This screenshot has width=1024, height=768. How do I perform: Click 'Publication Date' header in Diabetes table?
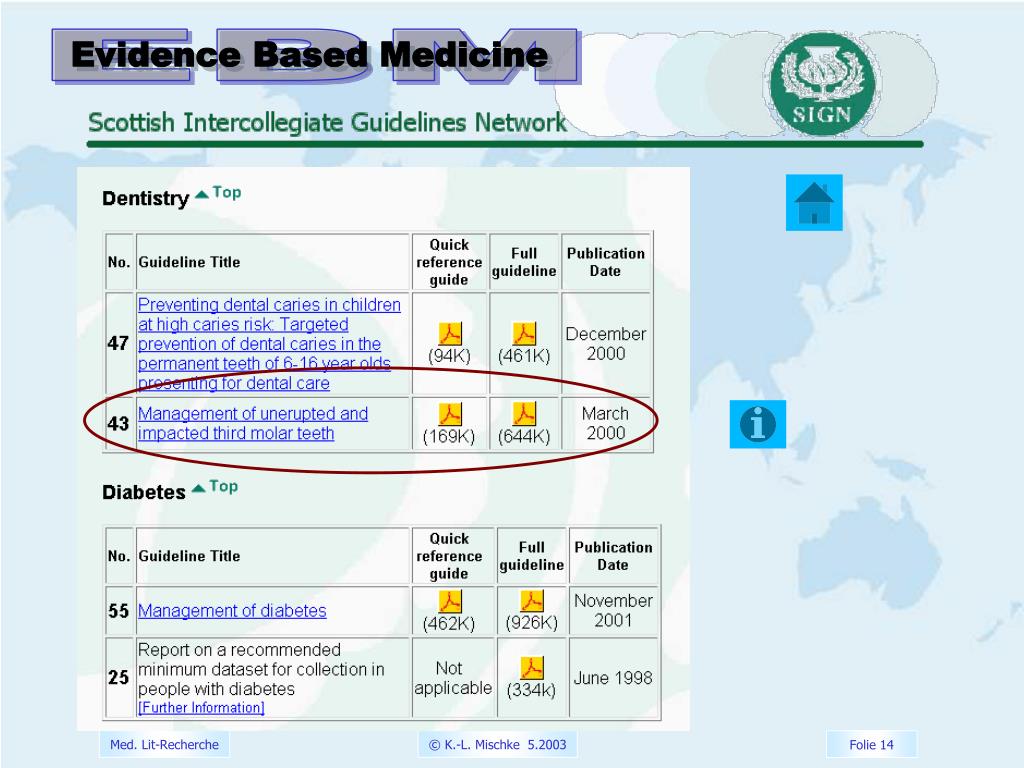(613, 556)
